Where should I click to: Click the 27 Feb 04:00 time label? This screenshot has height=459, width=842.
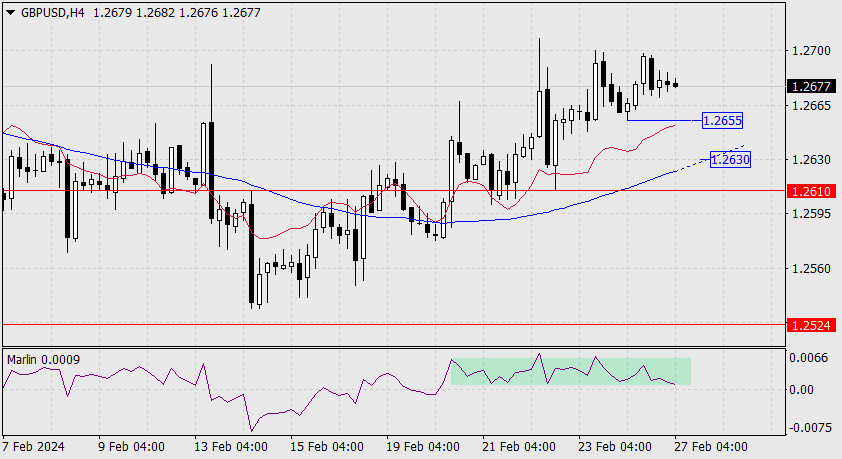(x=710, y=447)
